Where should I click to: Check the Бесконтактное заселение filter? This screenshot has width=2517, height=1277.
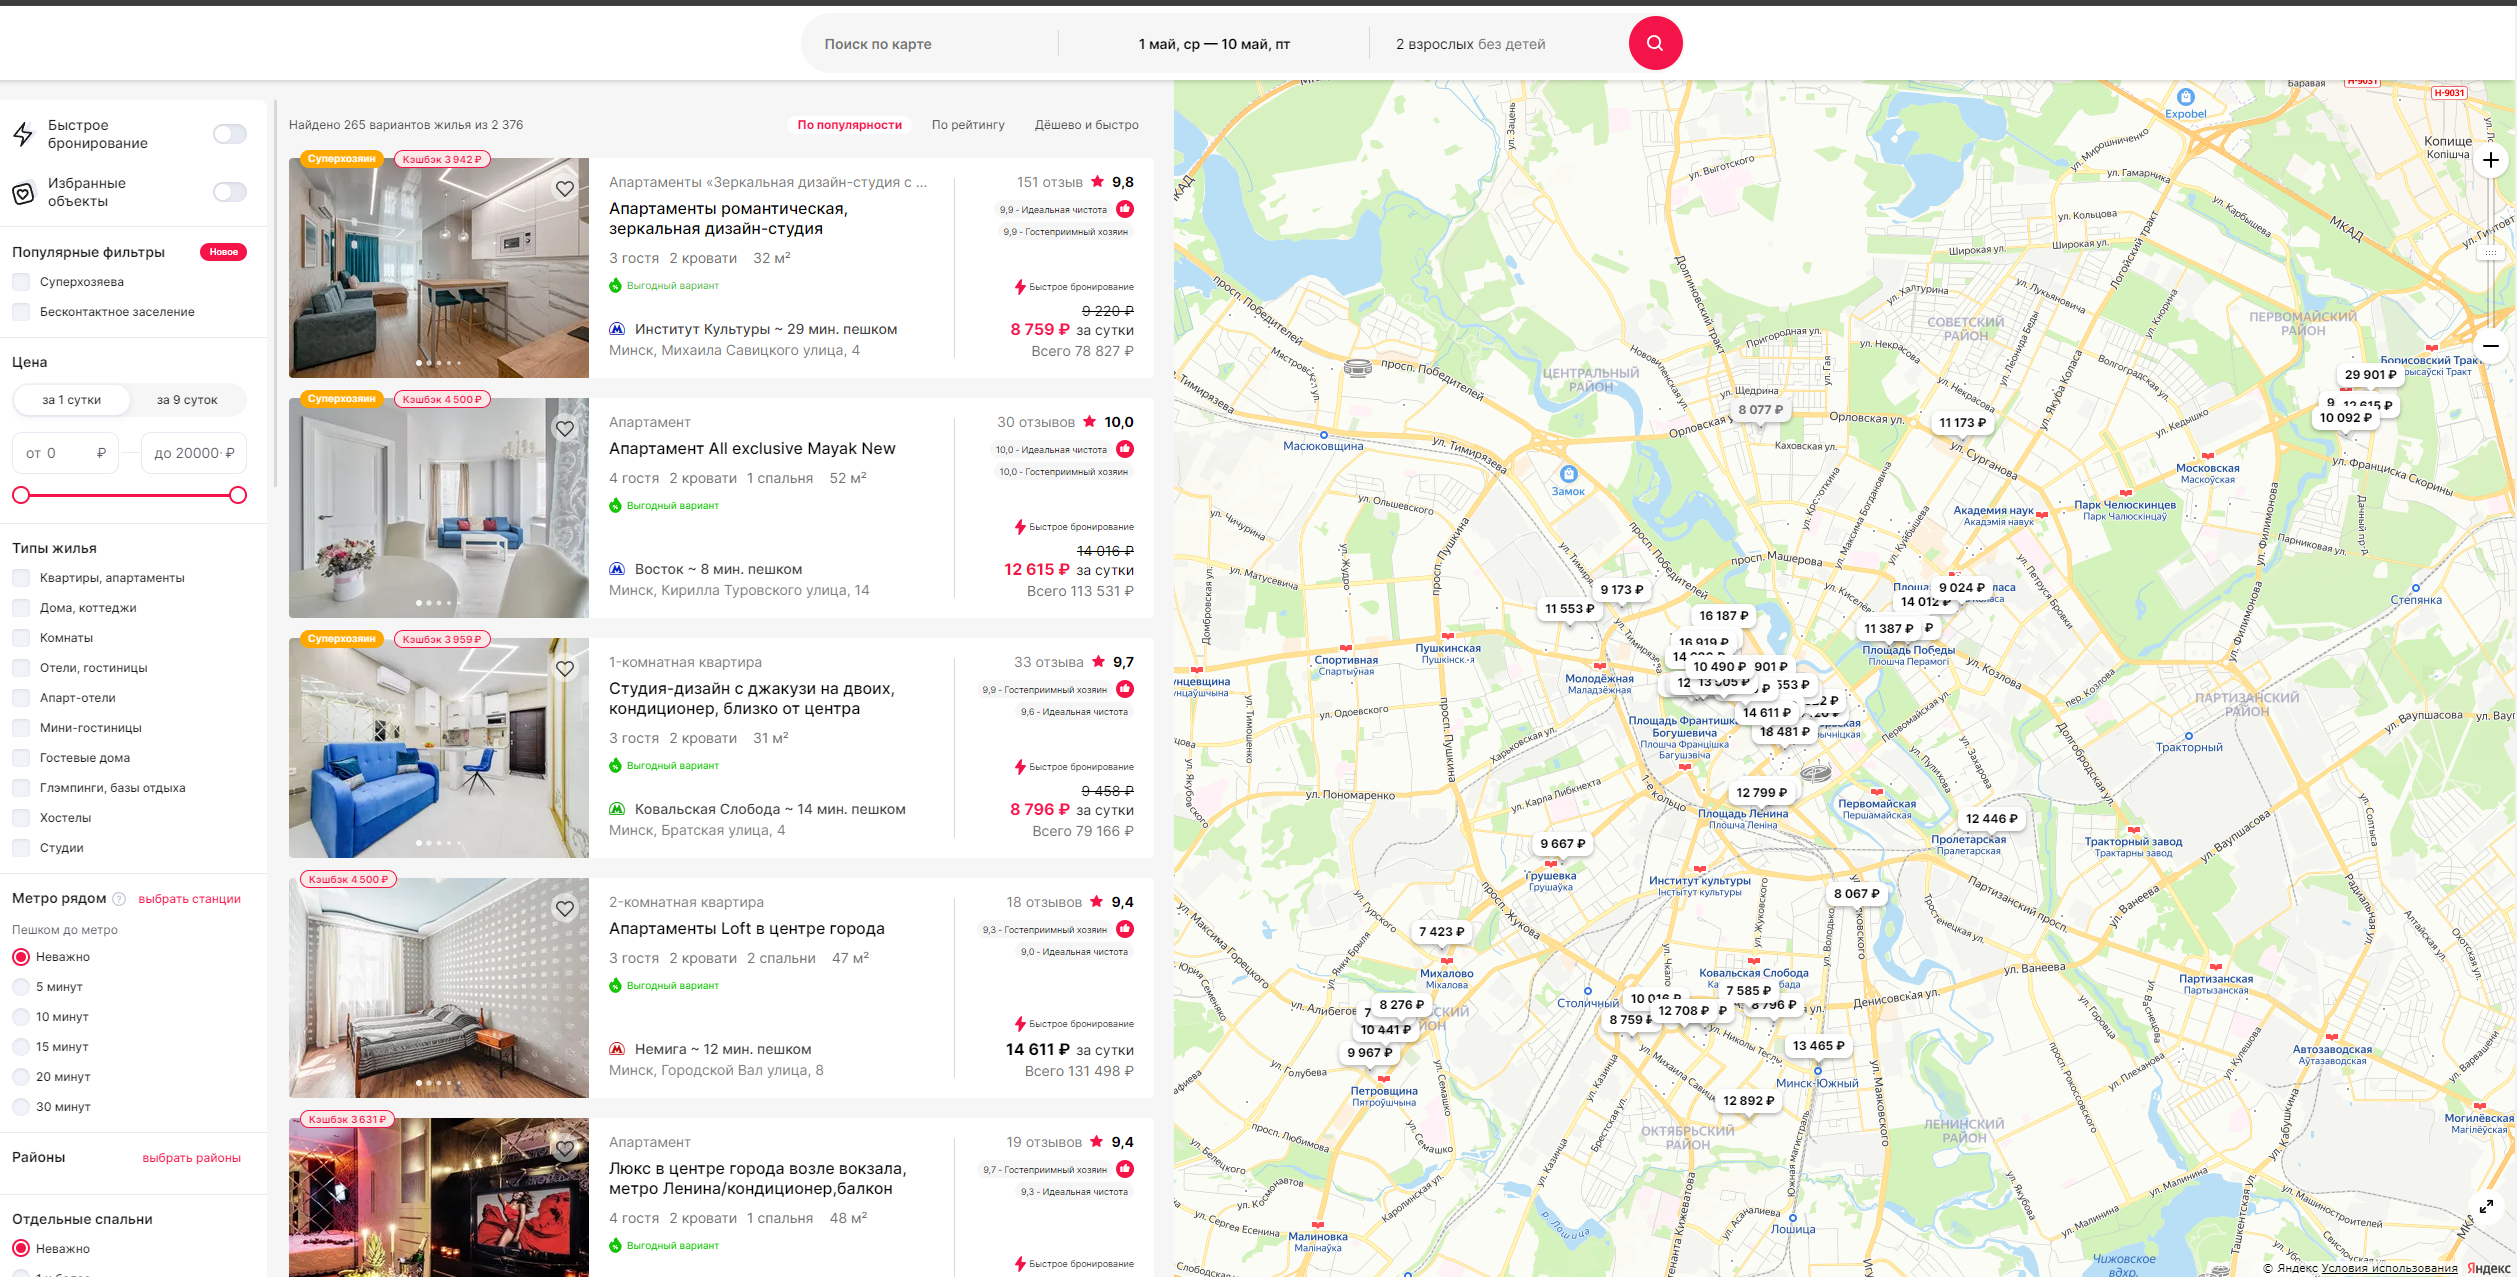(21, 312)
